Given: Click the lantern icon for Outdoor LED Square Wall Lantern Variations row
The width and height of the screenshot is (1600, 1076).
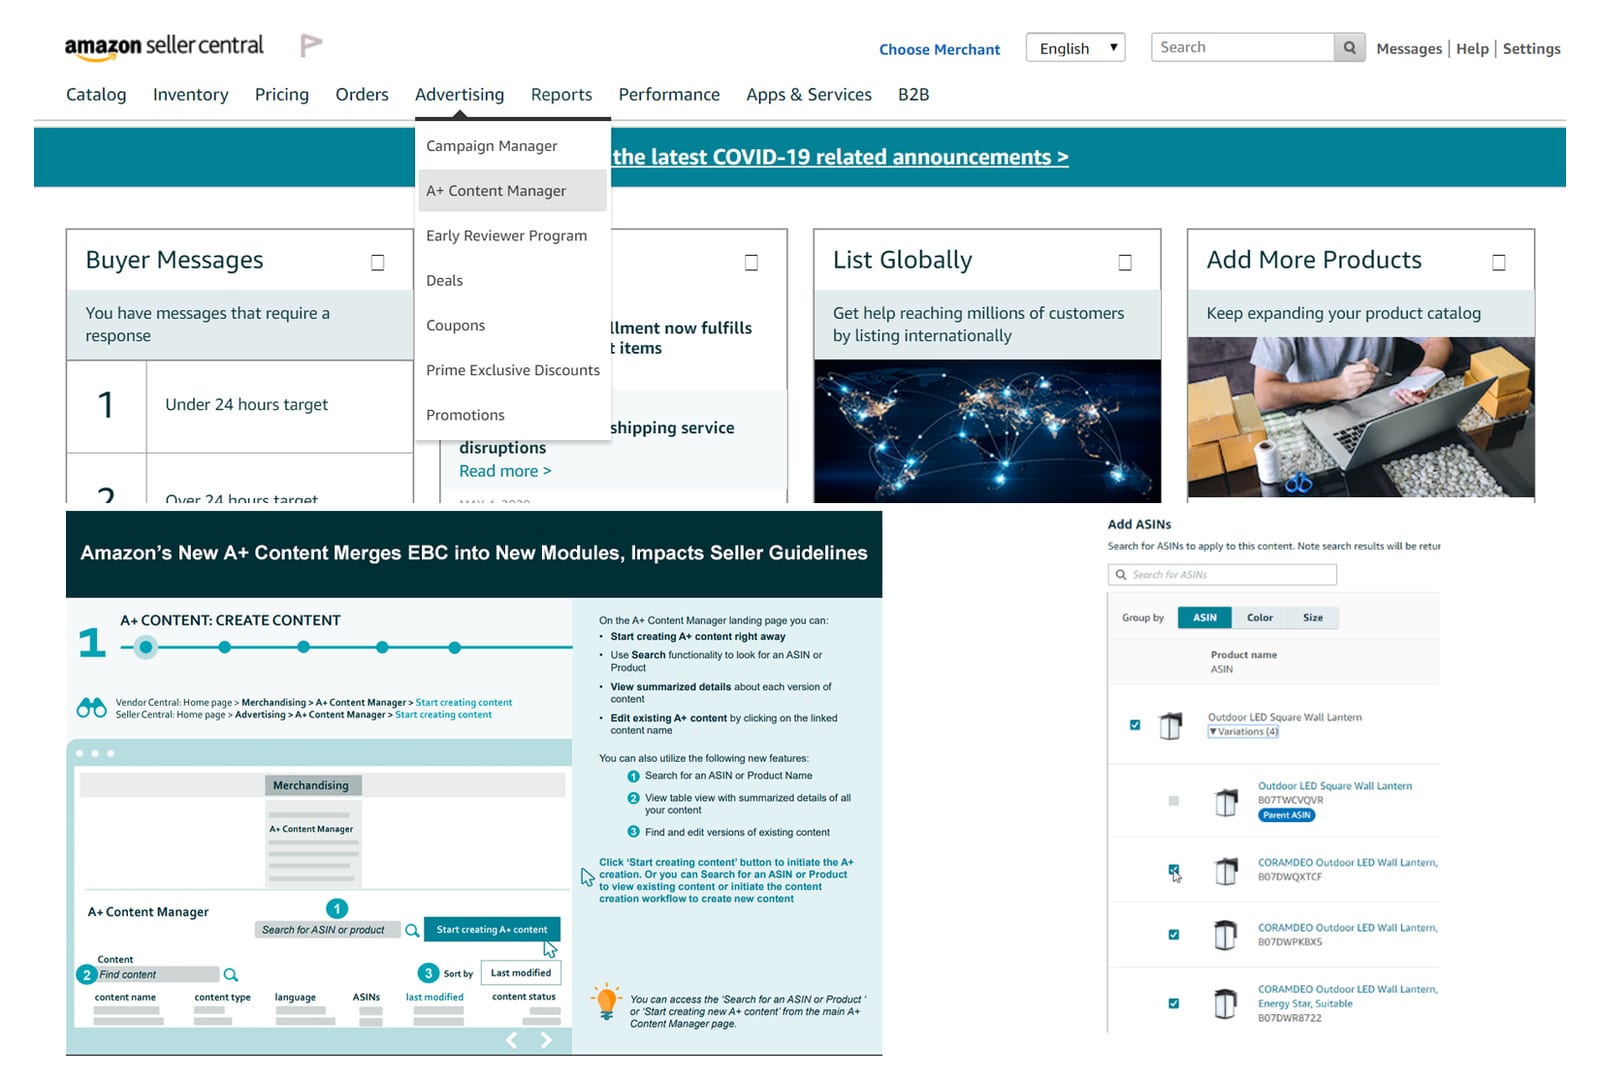Looking at the screenshot, I should point(1170,725).
